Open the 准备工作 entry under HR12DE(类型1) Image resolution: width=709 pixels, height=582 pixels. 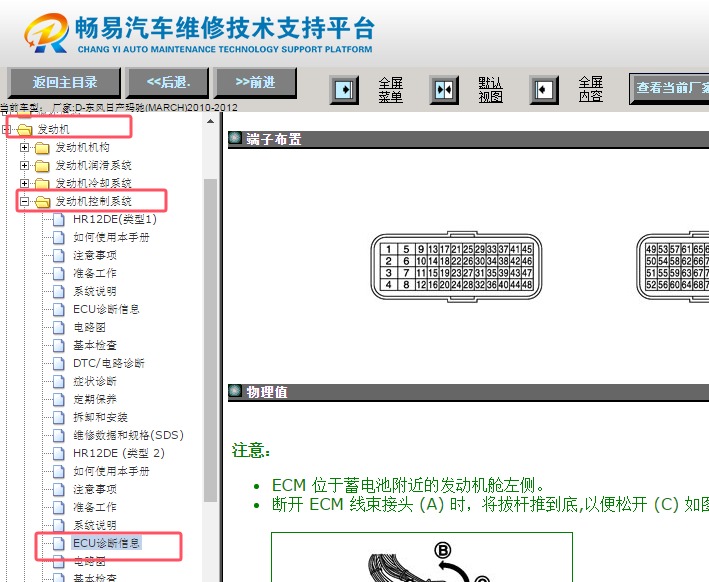point(95,273)
